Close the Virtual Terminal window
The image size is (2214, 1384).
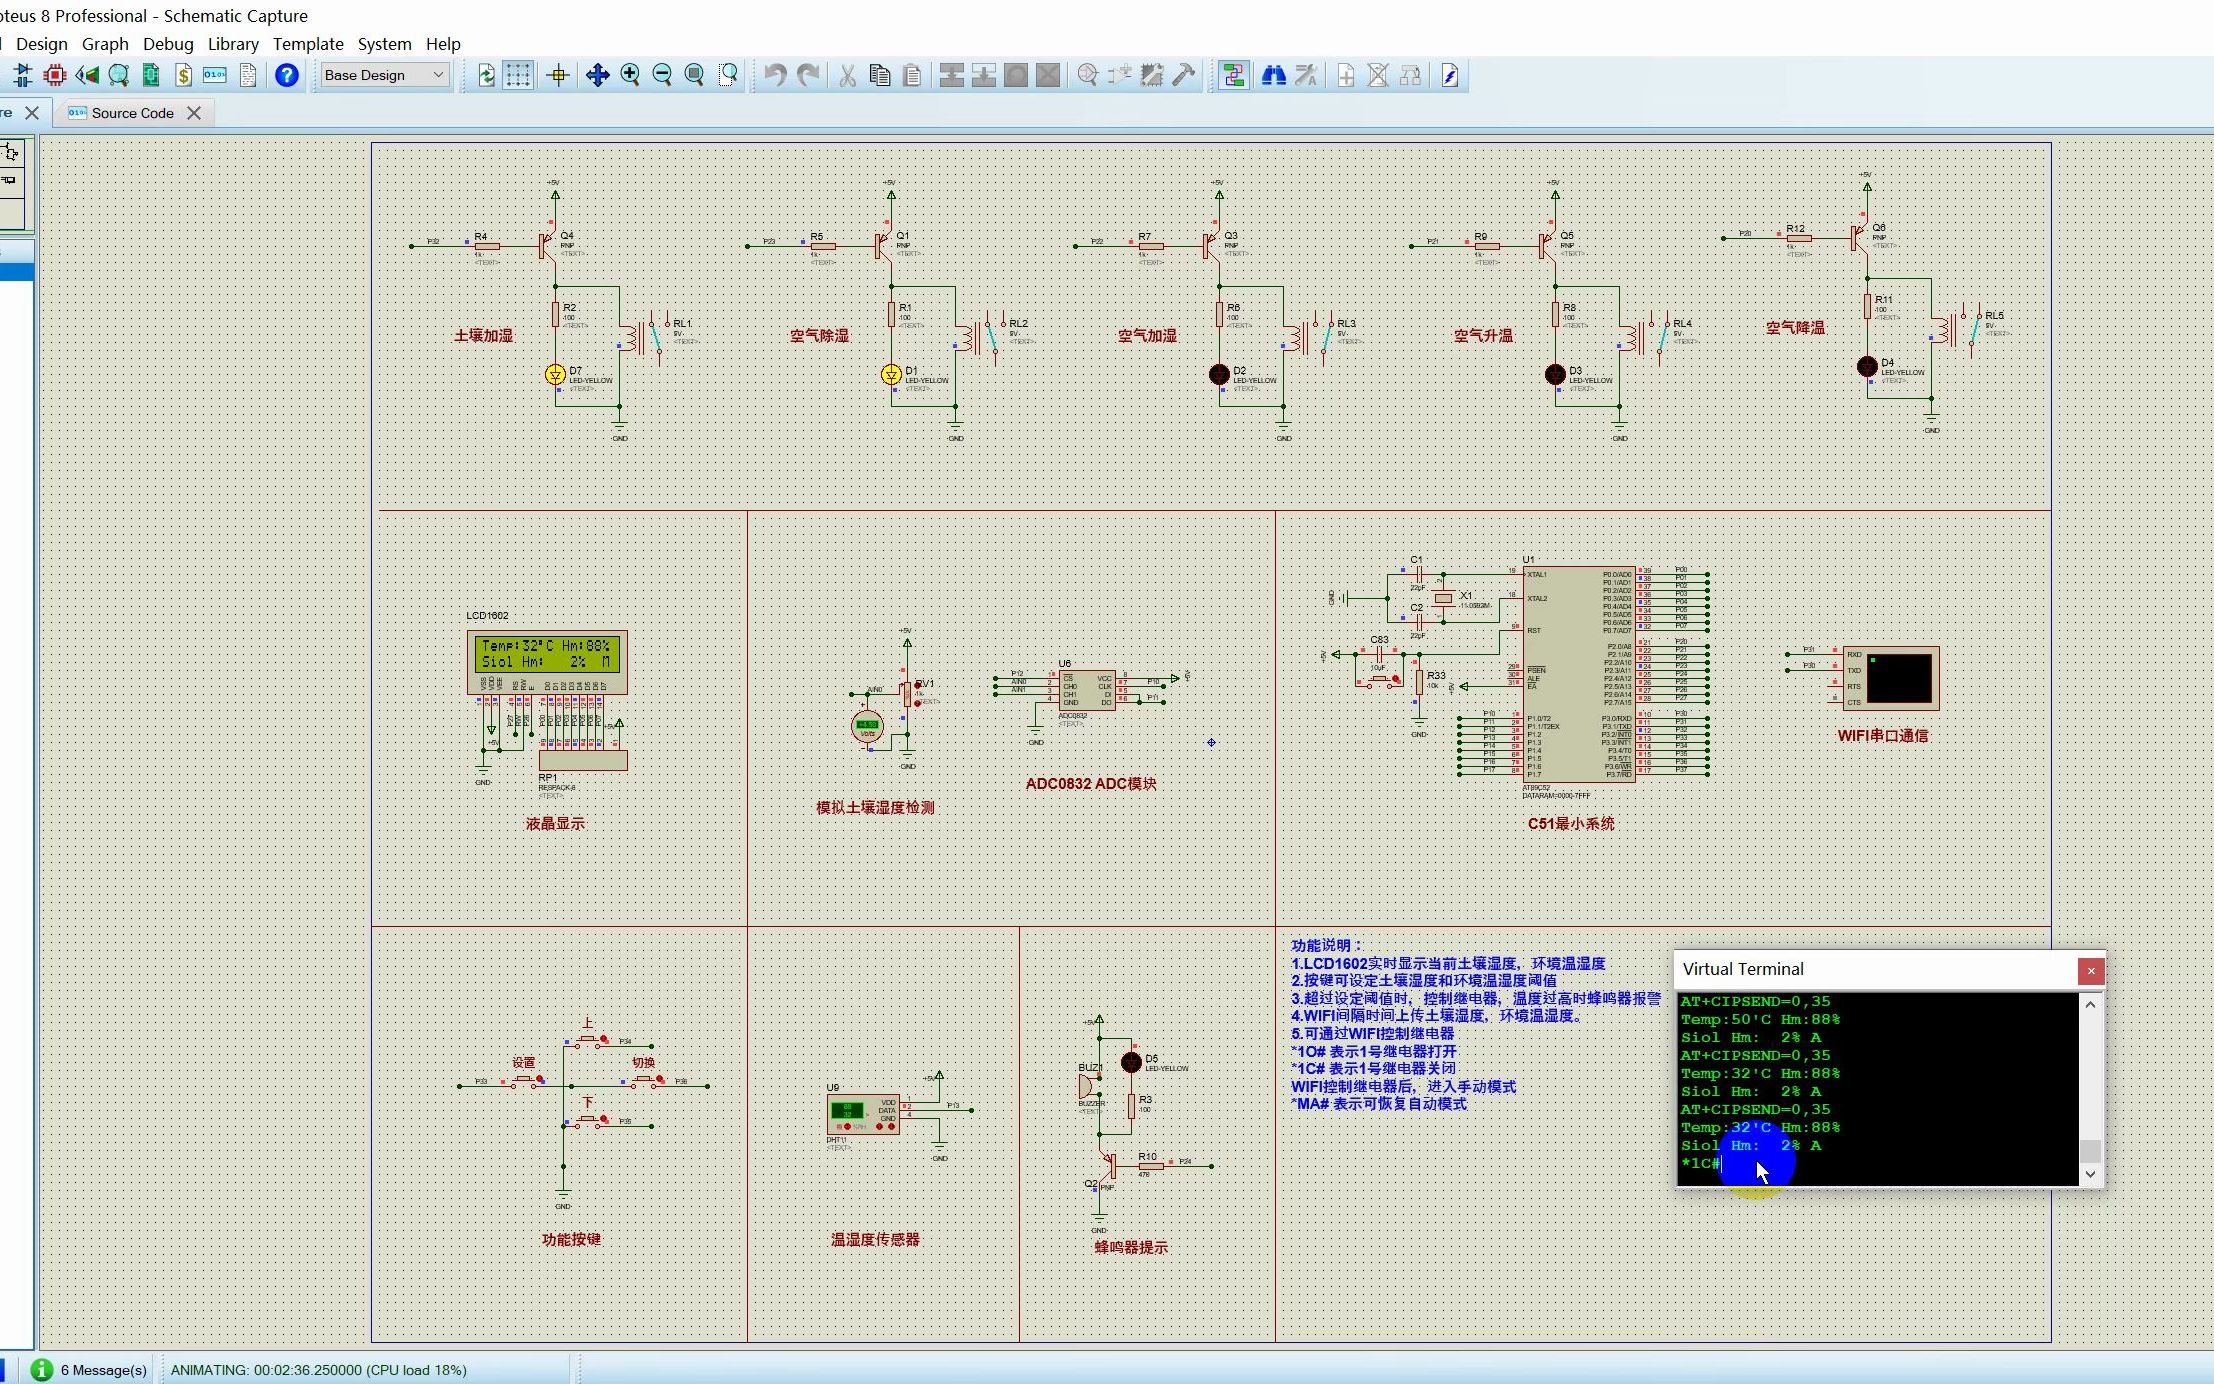[x=2090, y=970]
